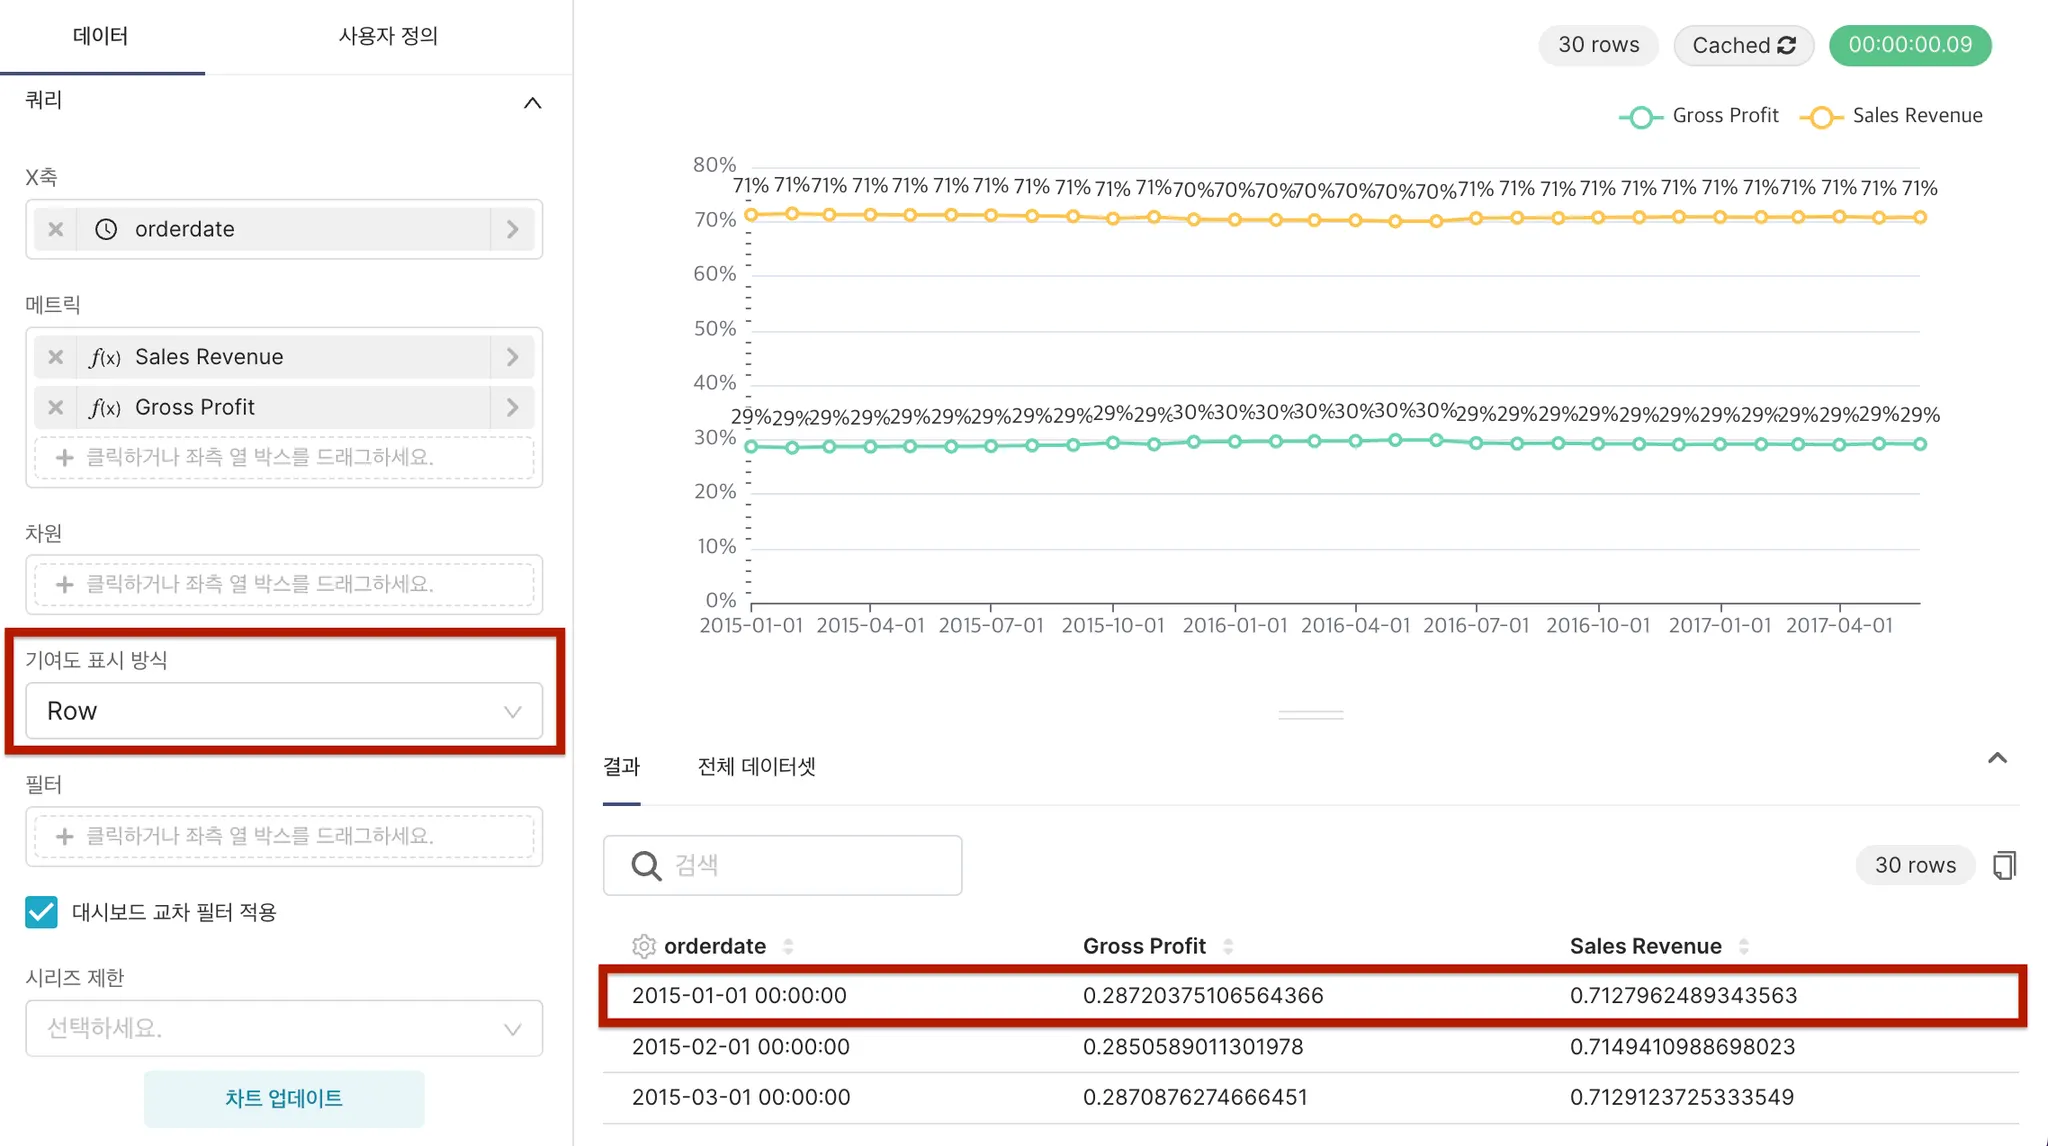The height and width of the screenshot is (1146, 2048).
Task: Click the 차트 업데이트 button
Action: click(284, 1098)
